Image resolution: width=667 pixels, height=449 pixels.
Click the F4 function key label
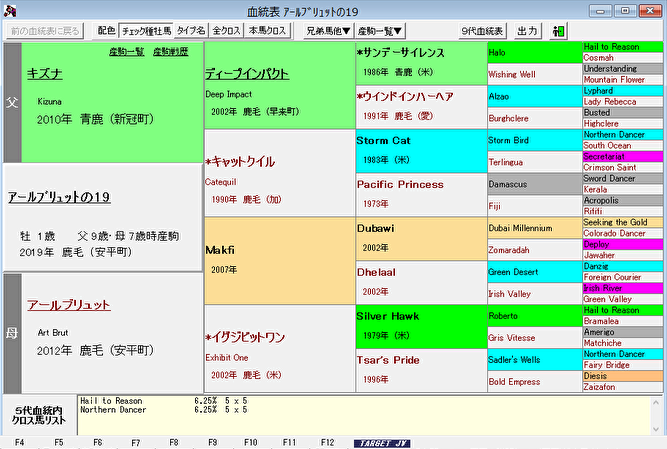(19, 443)
